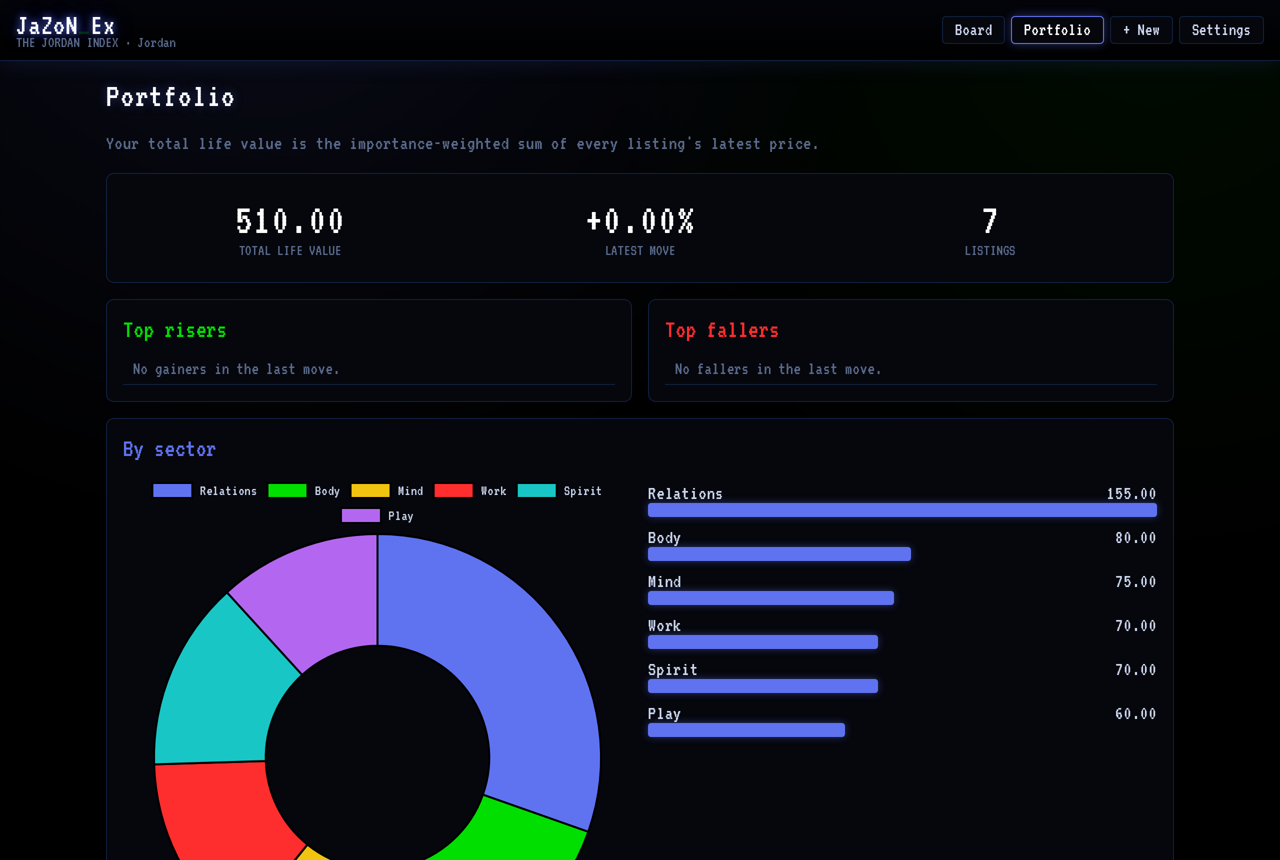Click the TOTAL LIFE VALUE label
The image size is (1280, 860).
(290, 251)
